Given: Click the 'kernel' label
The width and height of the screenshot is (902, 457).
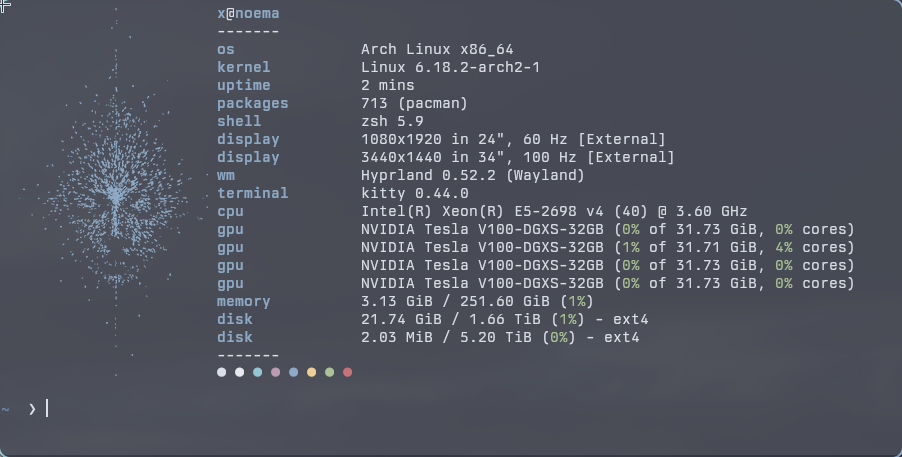Looking at the screenshot, I should 244,67.
